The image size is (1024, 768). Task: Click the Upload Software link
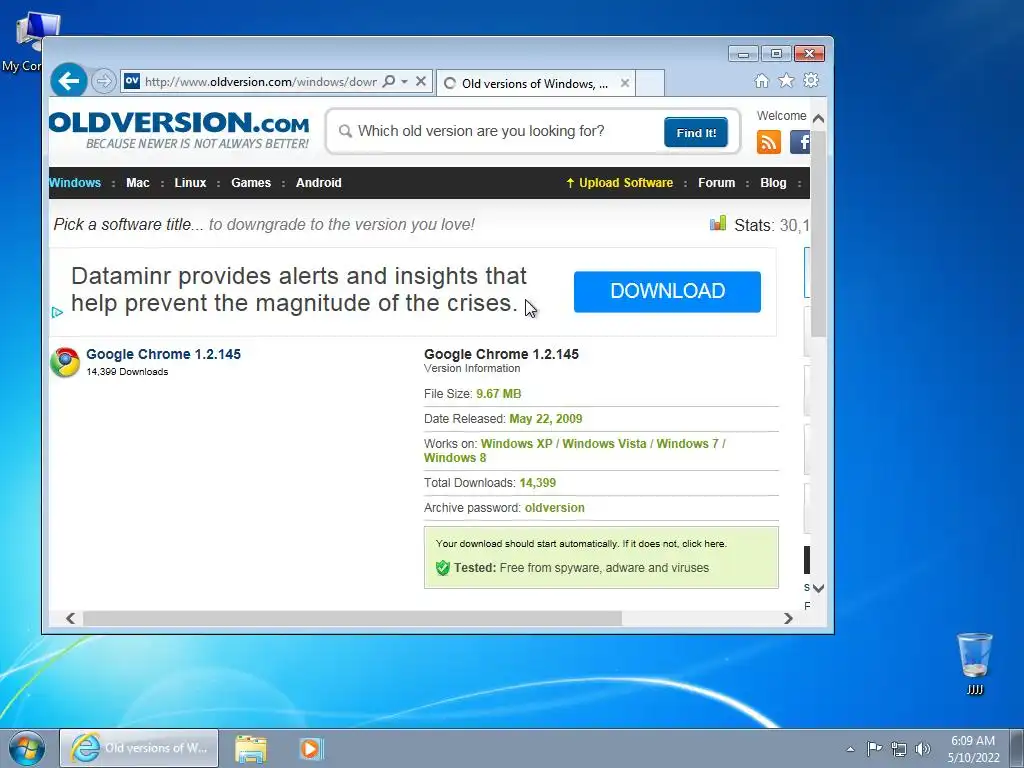coord(619,183)
